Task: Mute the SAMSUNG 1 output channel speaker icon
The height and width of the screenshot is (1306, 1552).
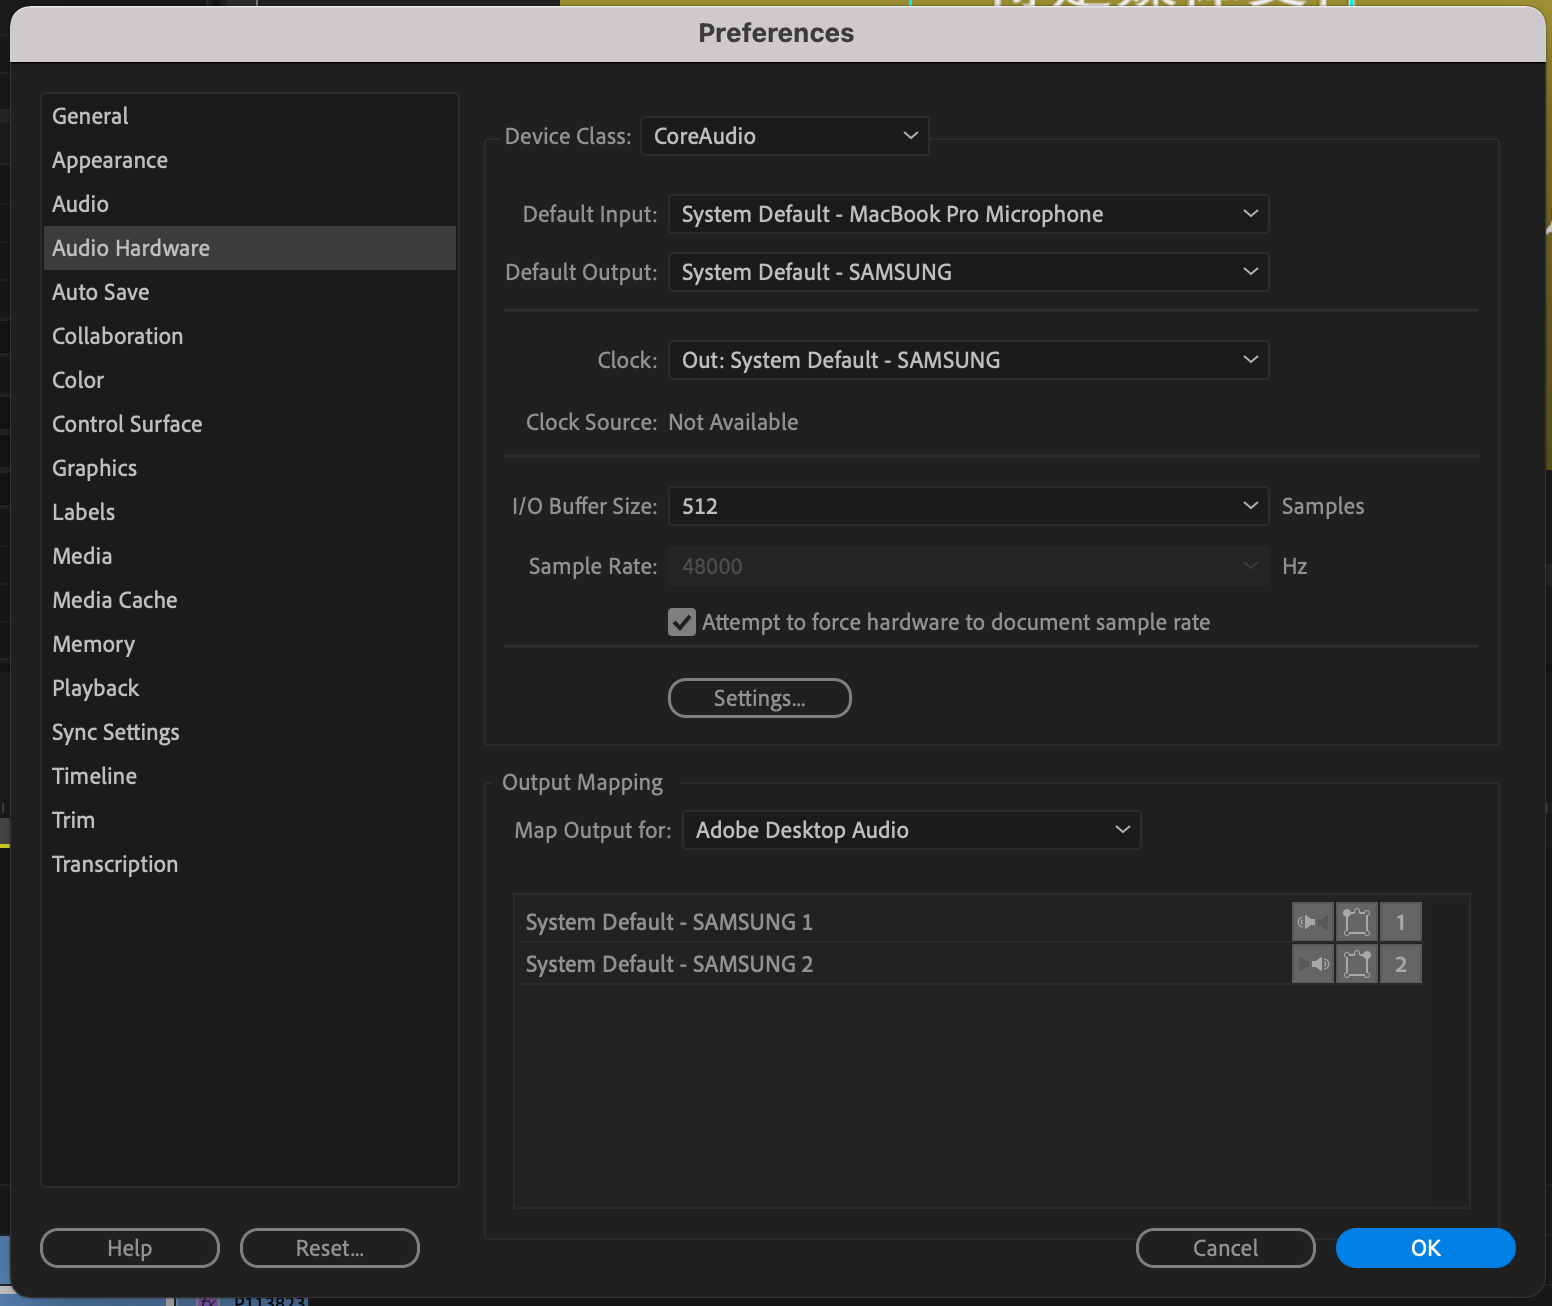Action: click(x=1311, y=921)
